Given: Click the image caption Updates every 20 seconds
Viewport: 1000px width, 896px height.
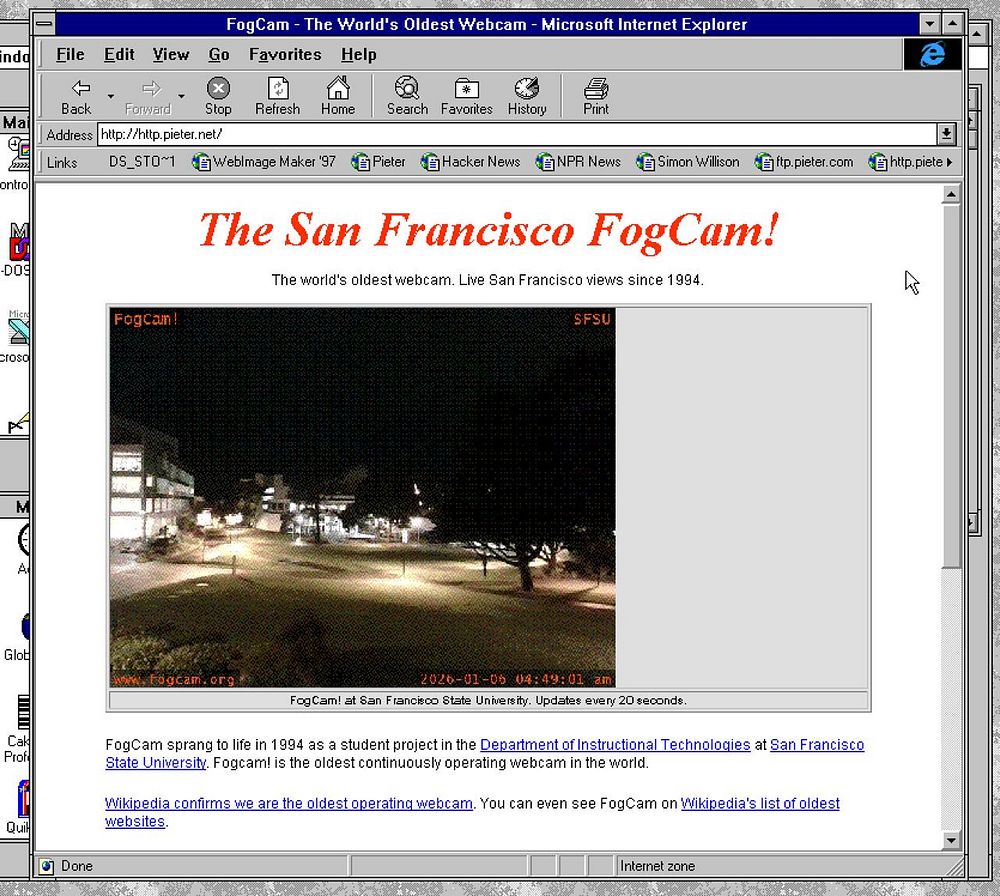Looking at the screenshot, I should 488,700.
